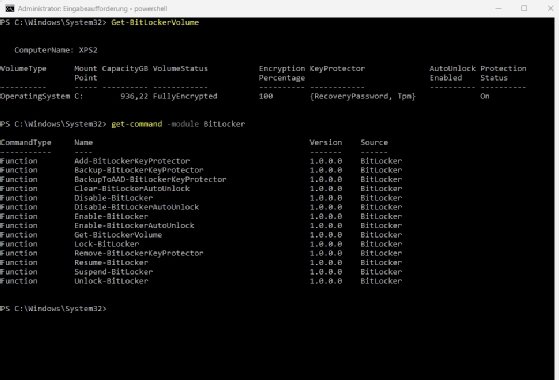
Task: Click the Remove-BitLockerKeyProtector function name
Action: point(139,253)
